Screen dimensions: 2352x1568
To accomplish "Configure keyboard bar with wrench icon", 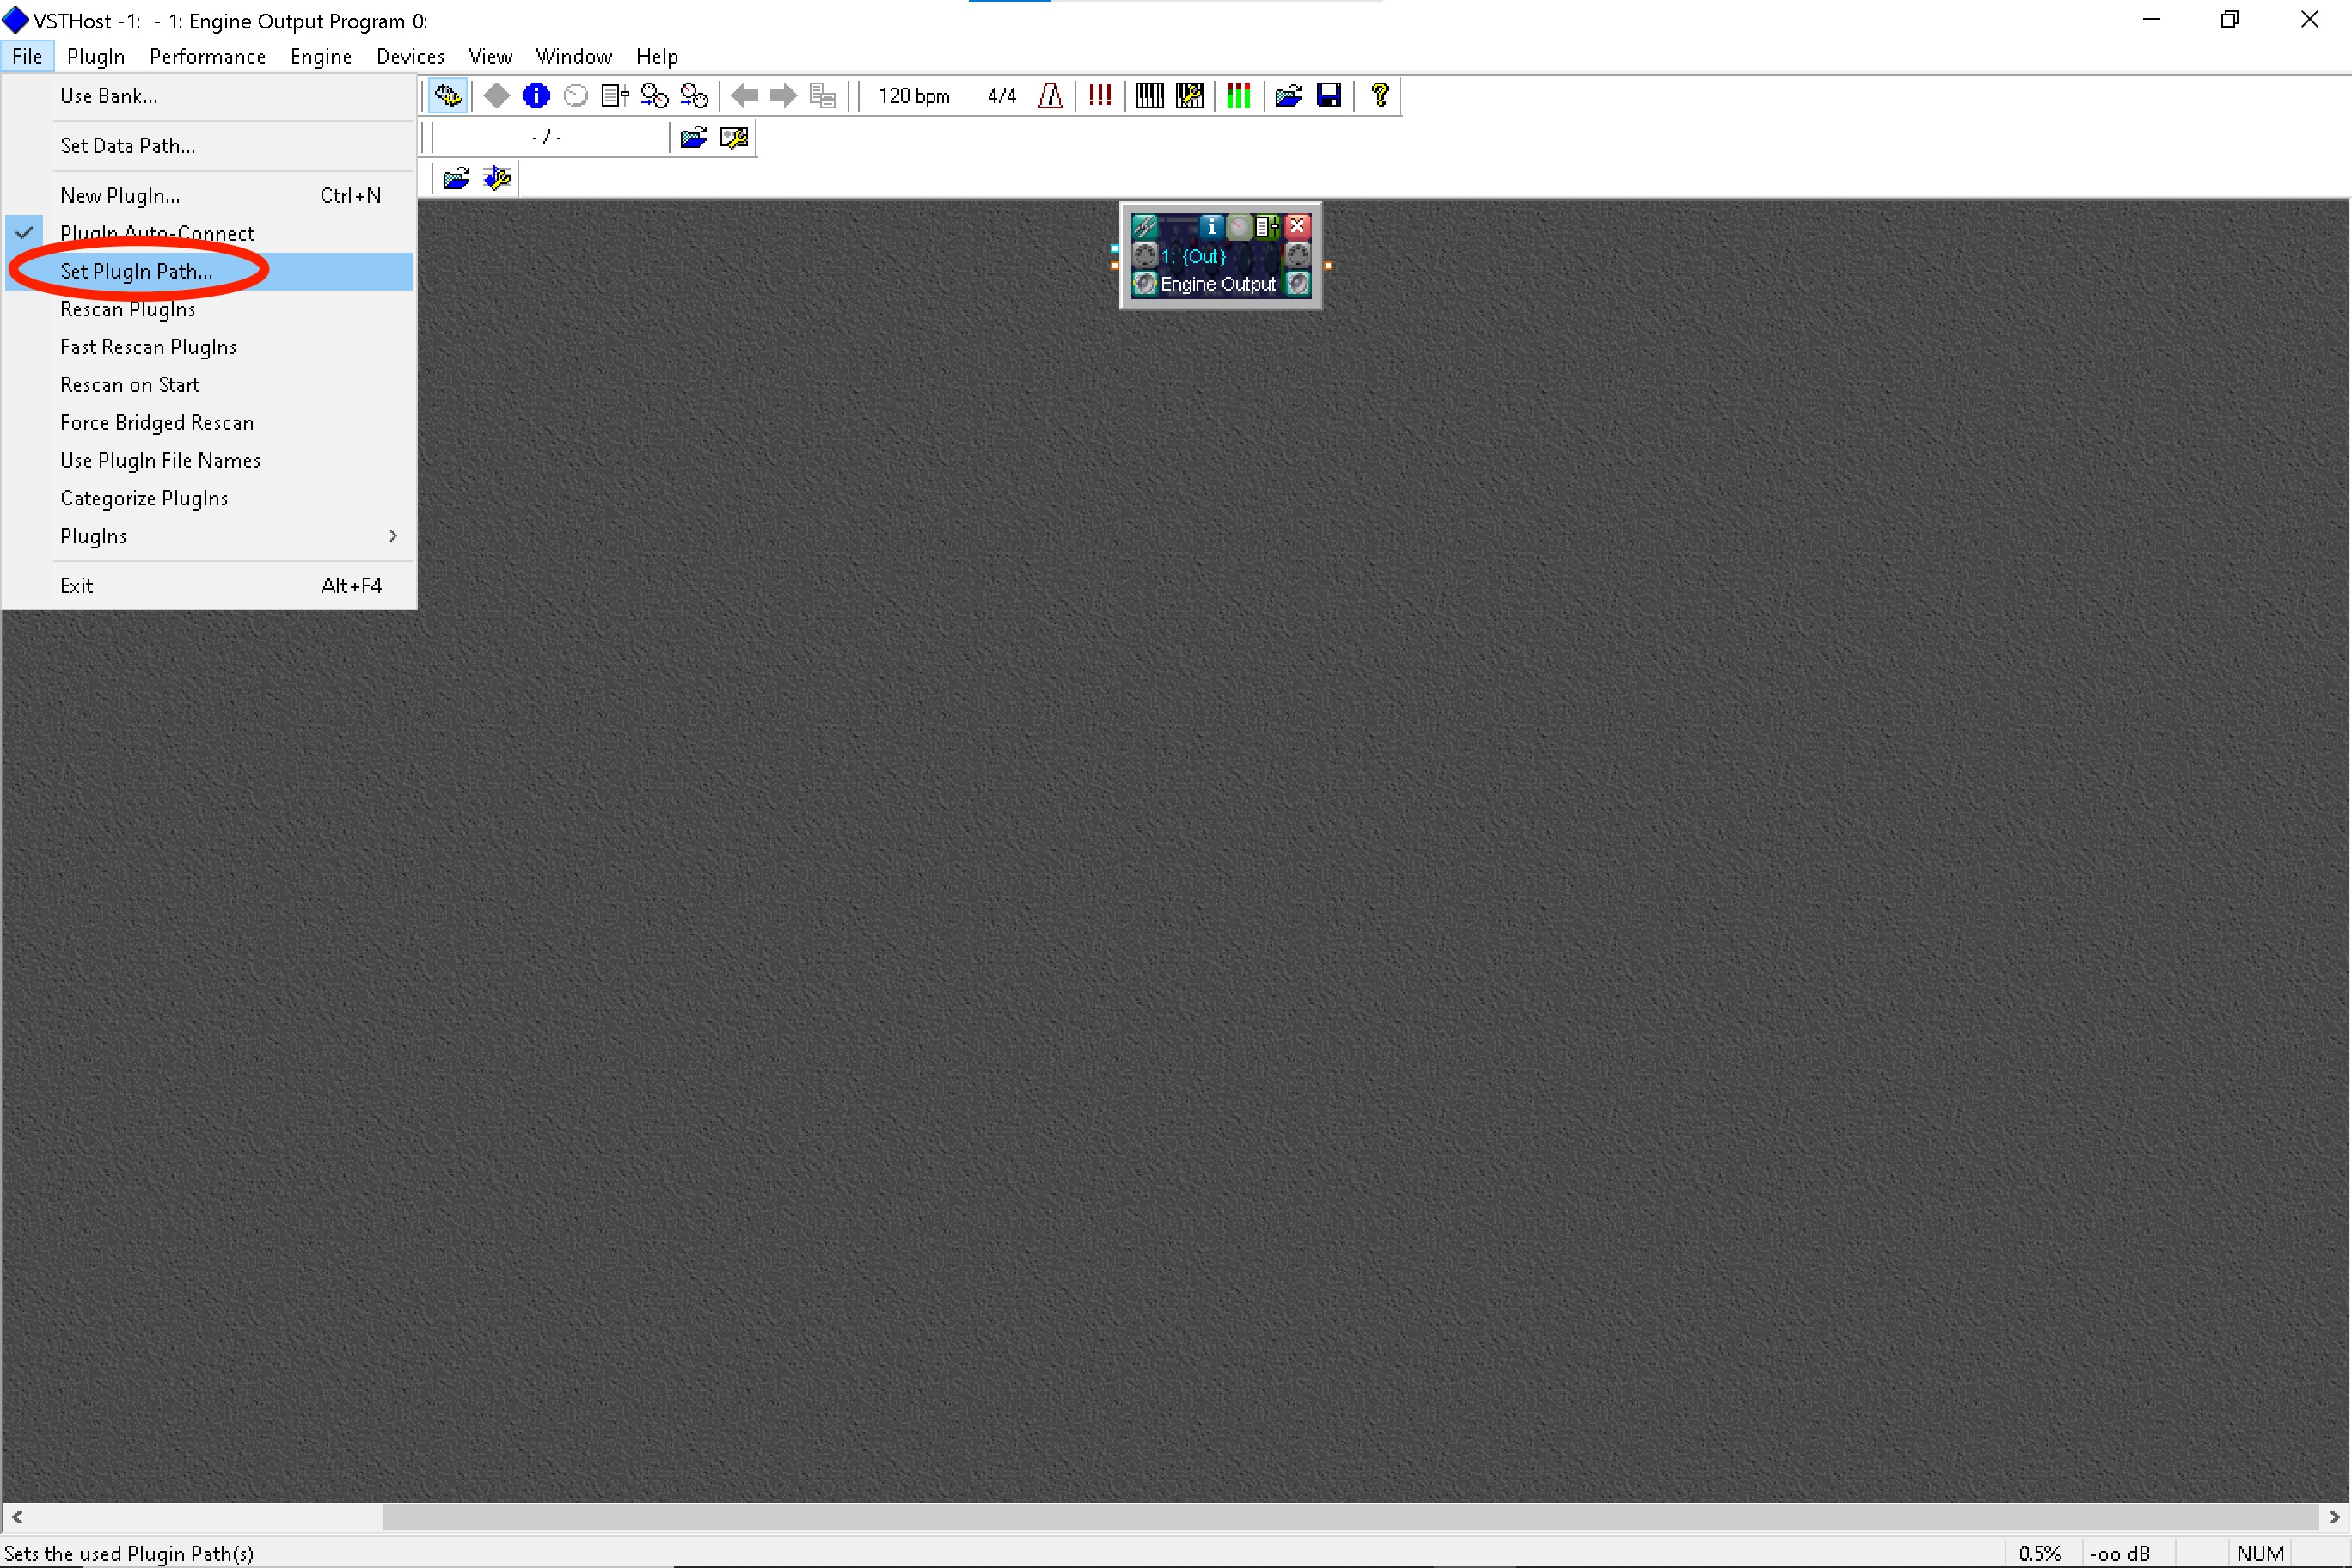I will tap(1190, 96).
